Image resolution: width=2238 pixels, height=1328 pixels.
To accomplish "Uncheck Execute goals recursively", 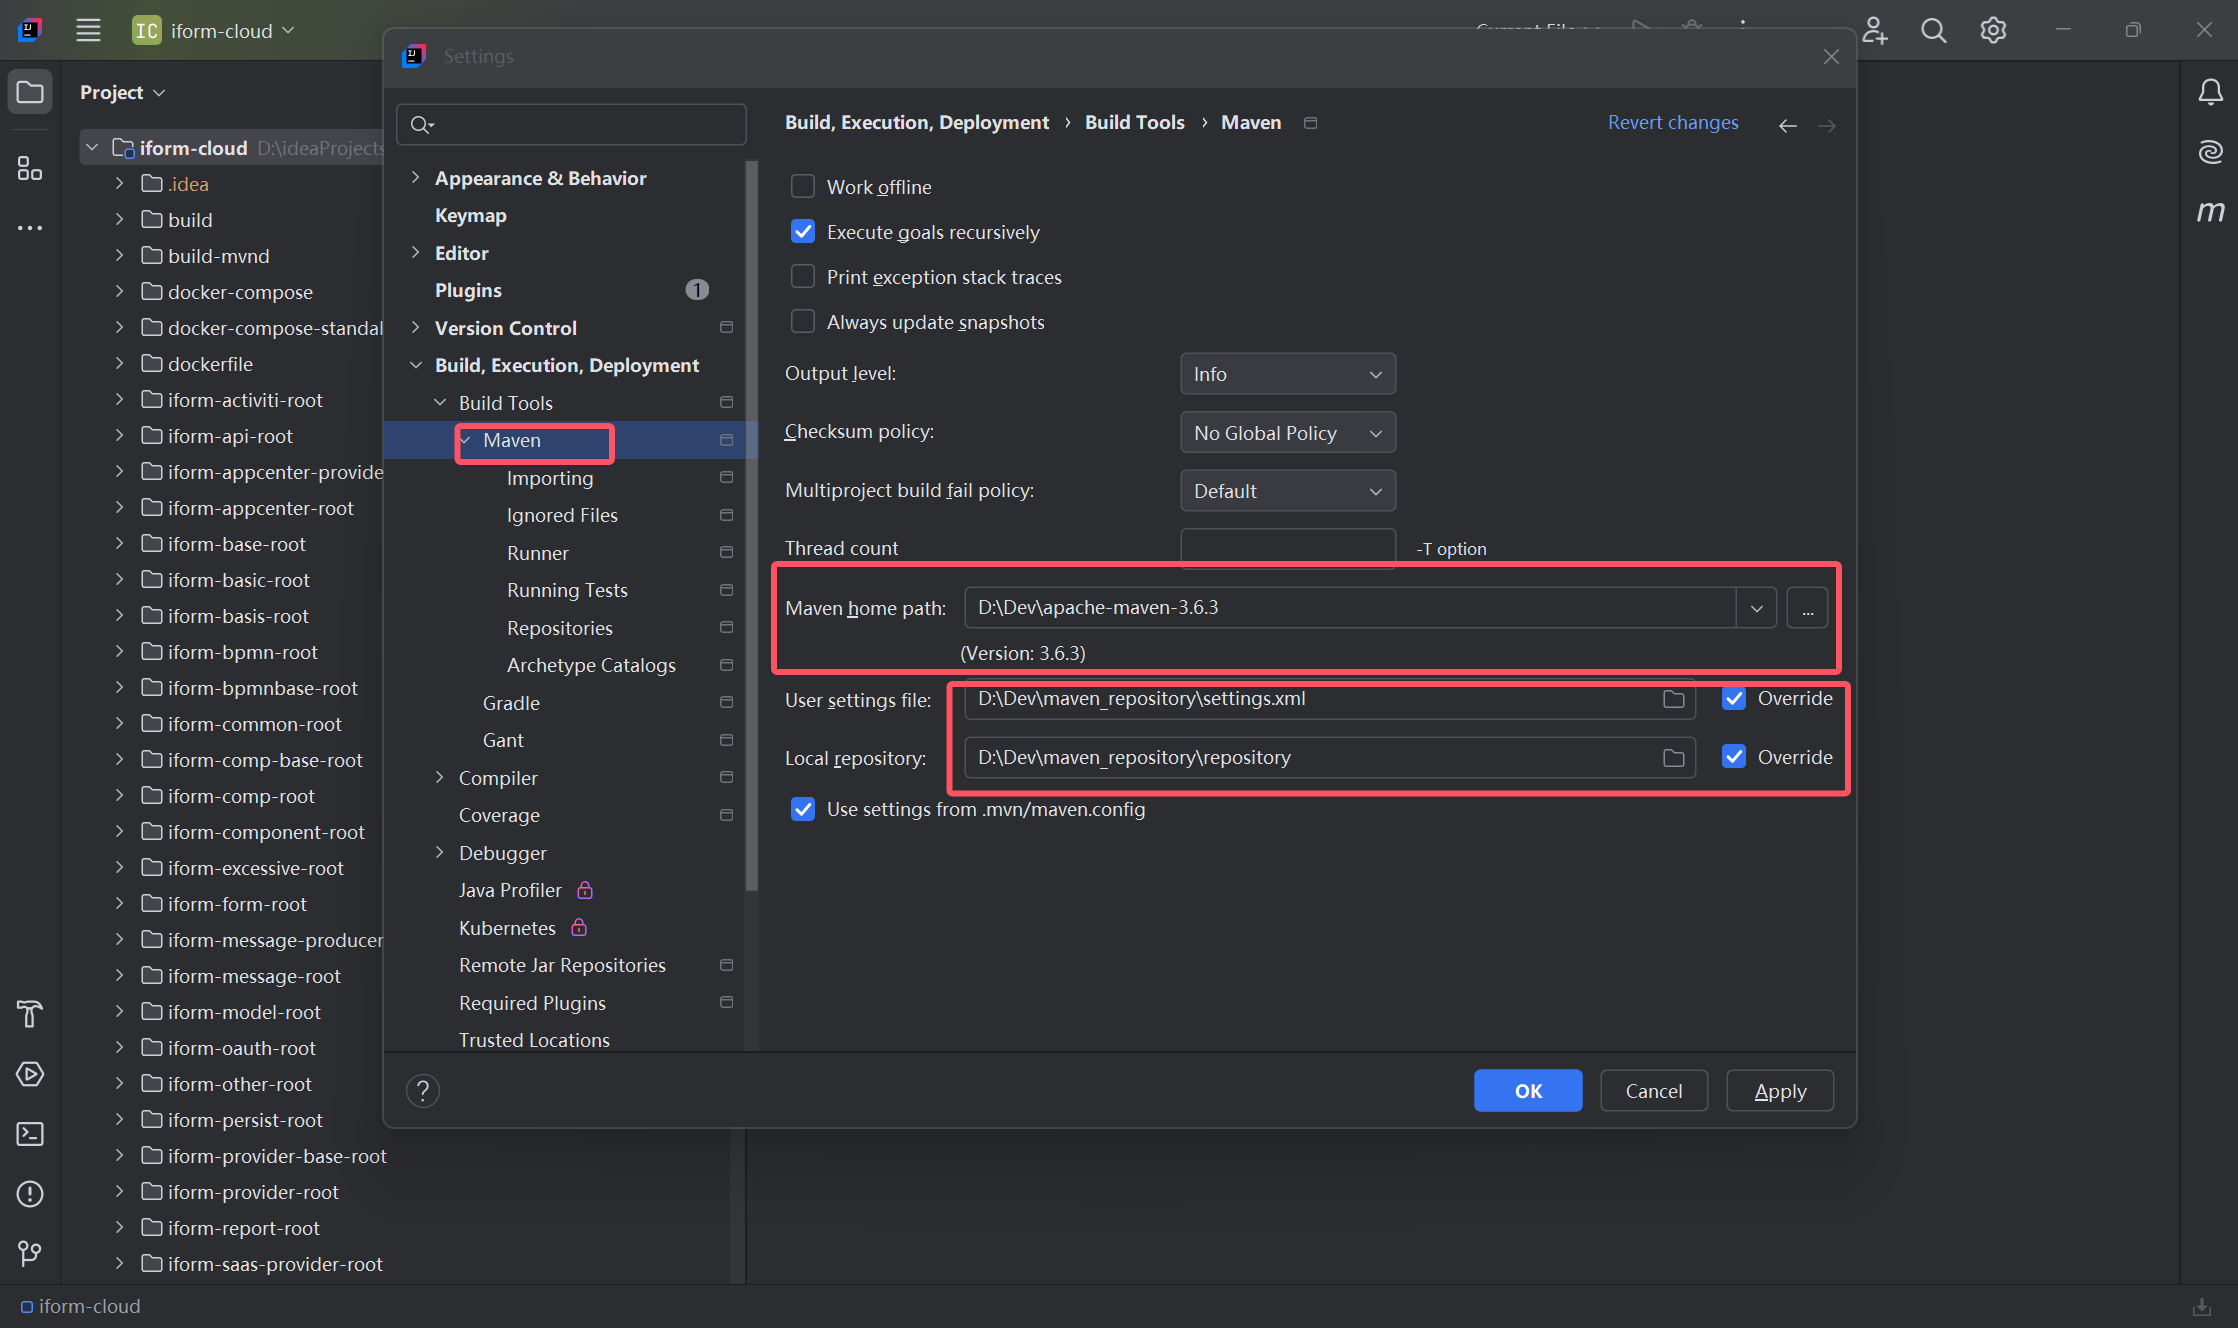I will coord(803,232).
